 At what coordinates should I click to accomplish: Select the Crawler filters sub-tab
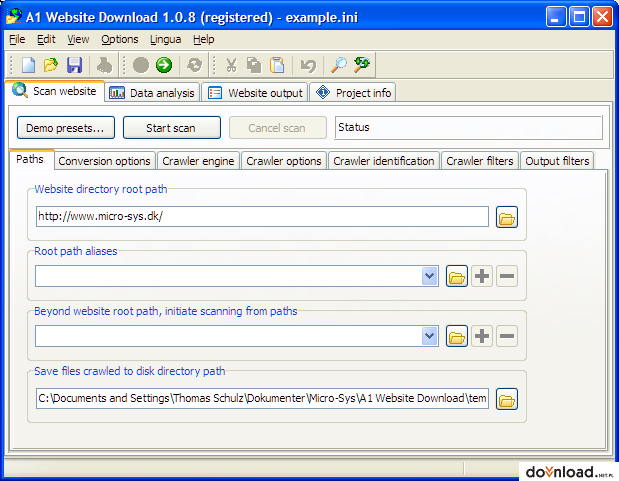480,161
